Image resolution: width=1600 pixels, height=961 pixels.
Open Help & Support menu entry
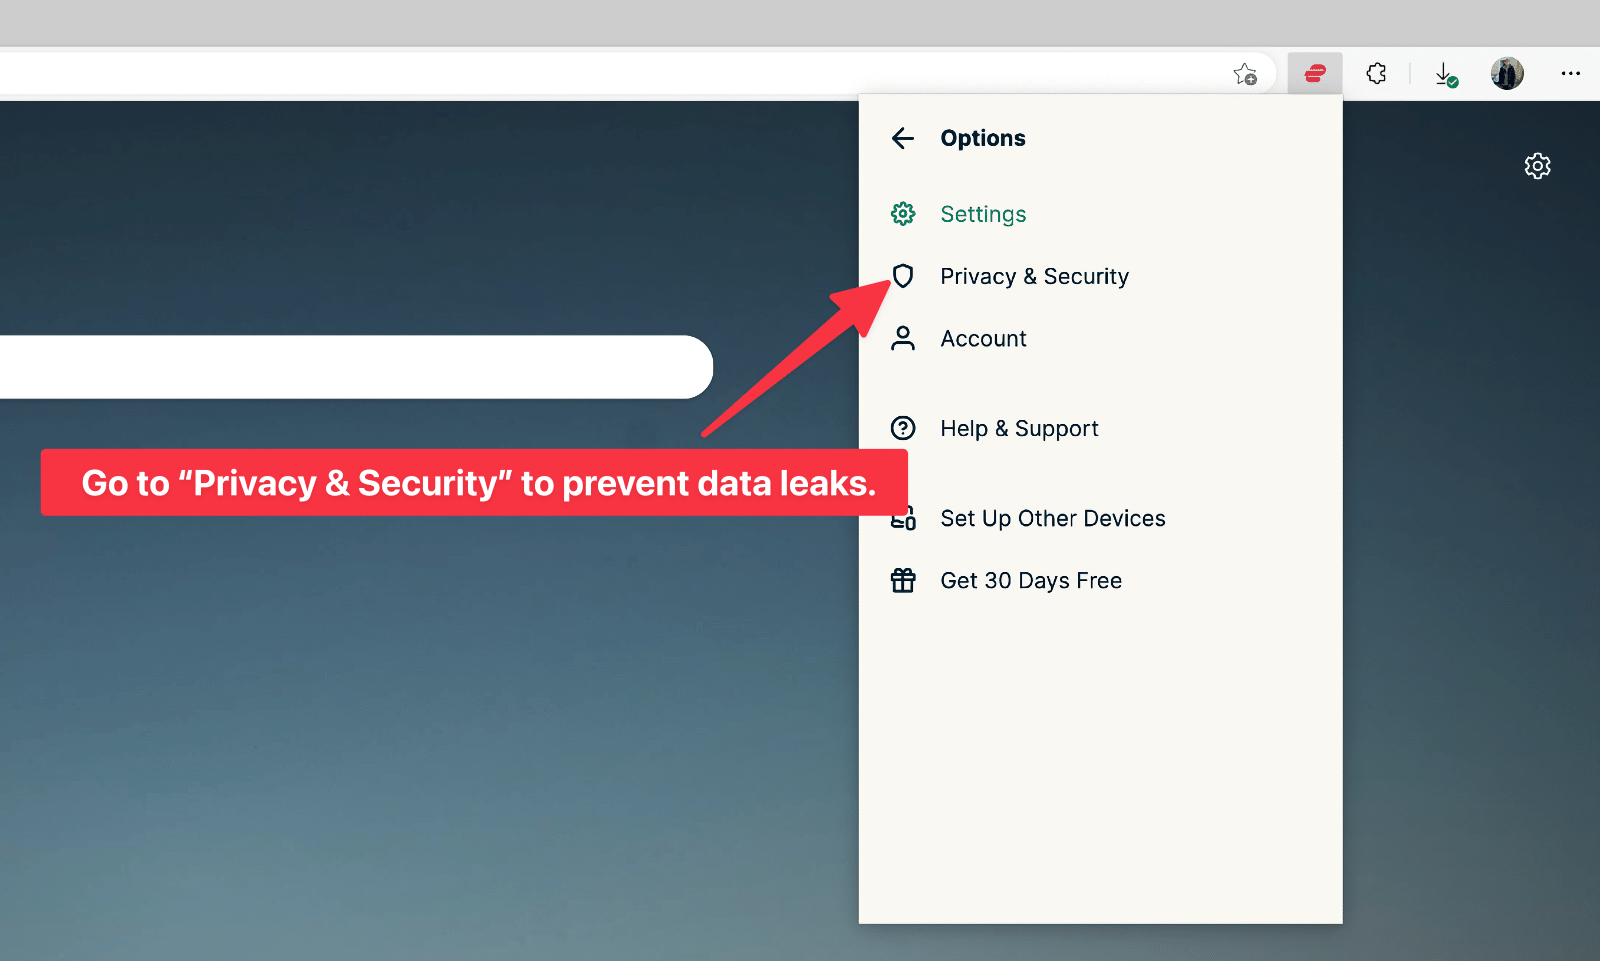tap(1019, 429)
